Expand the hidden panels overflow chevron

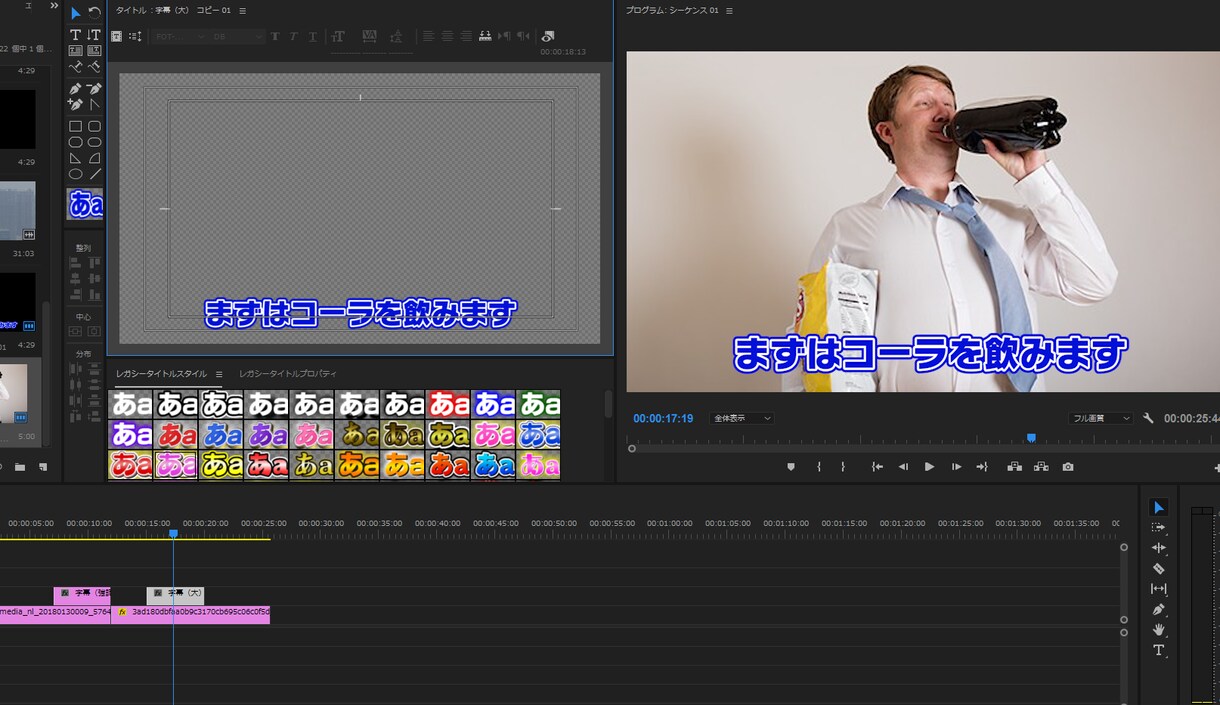pos(54,6)
